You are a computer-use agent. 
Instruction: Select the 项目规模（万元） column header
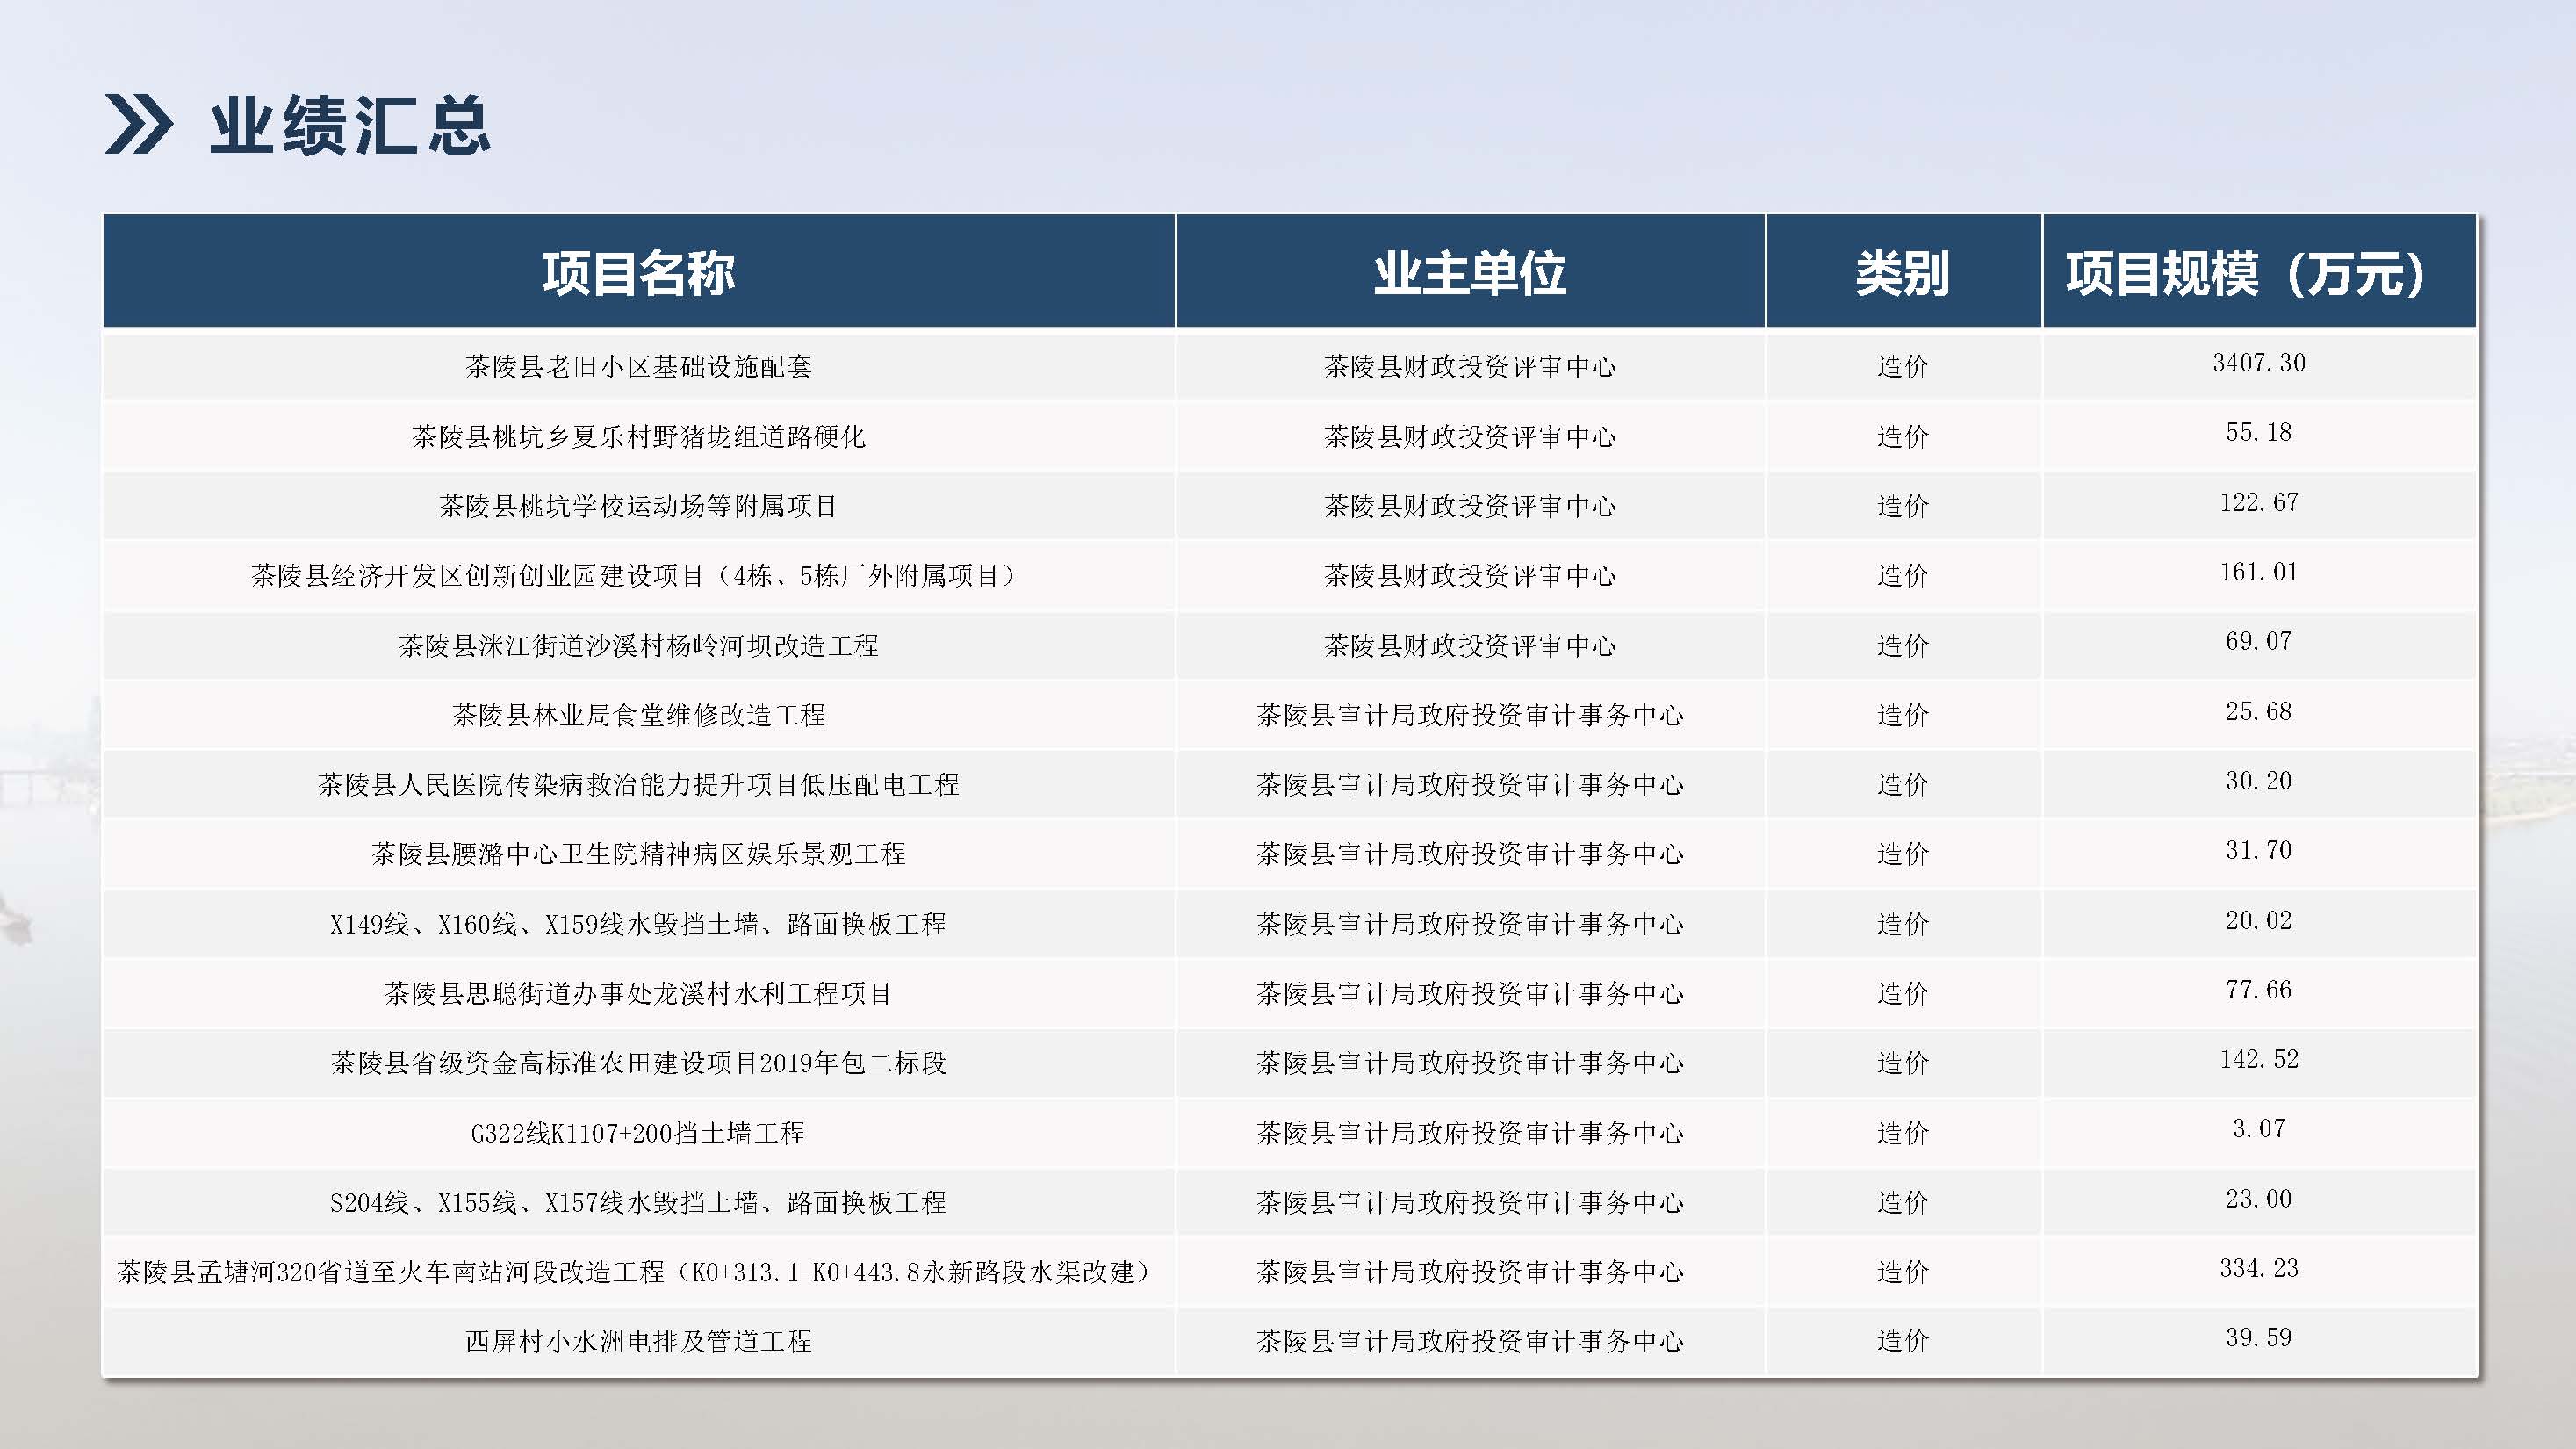tap(2246, 273)
